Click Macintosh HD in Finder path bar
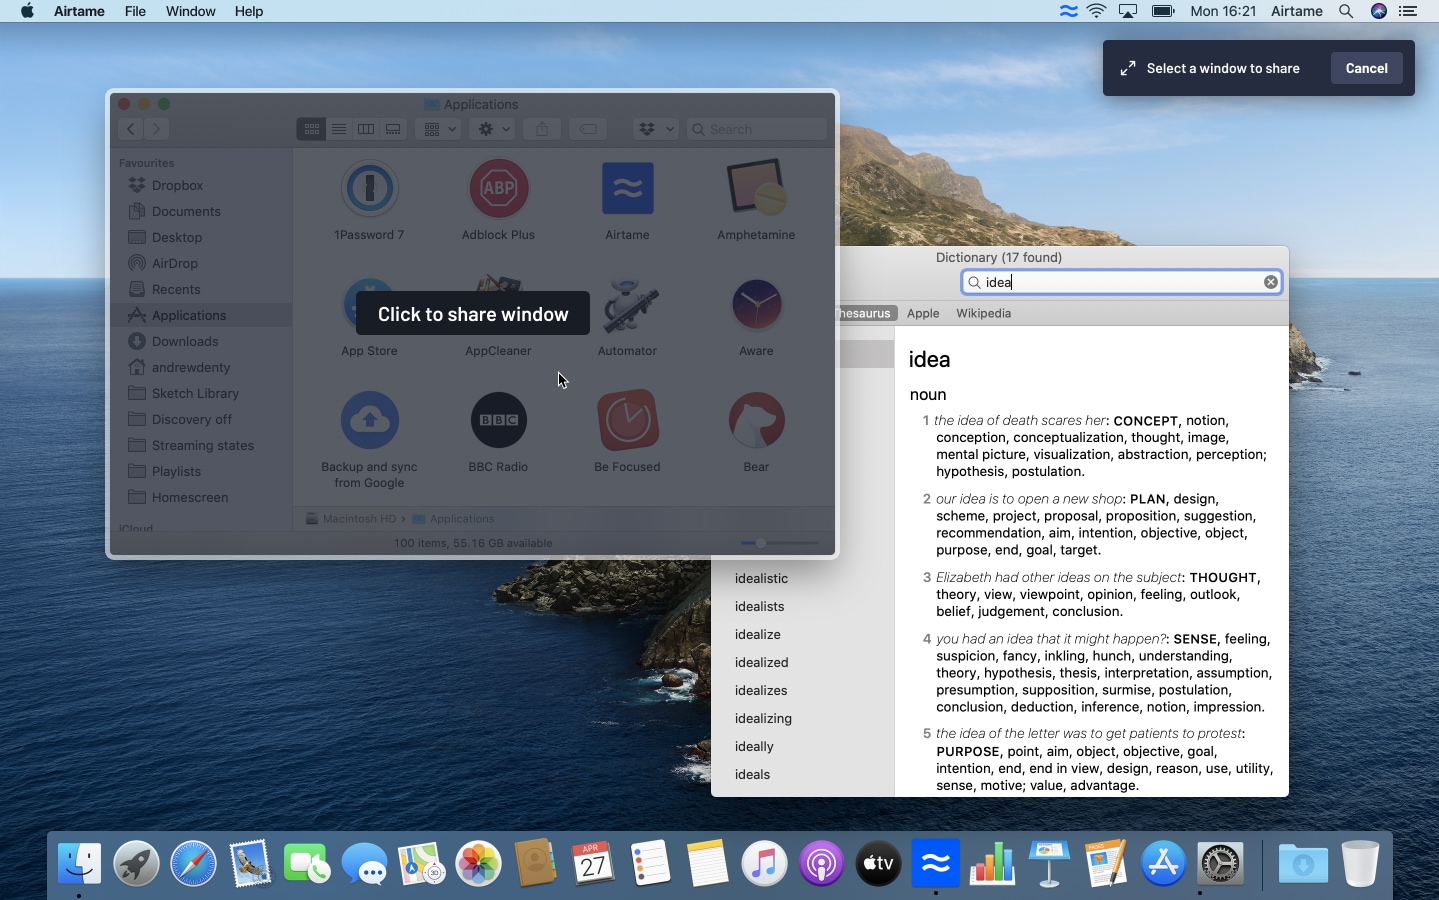This screenshot has width=1439, height=900. 351,519
